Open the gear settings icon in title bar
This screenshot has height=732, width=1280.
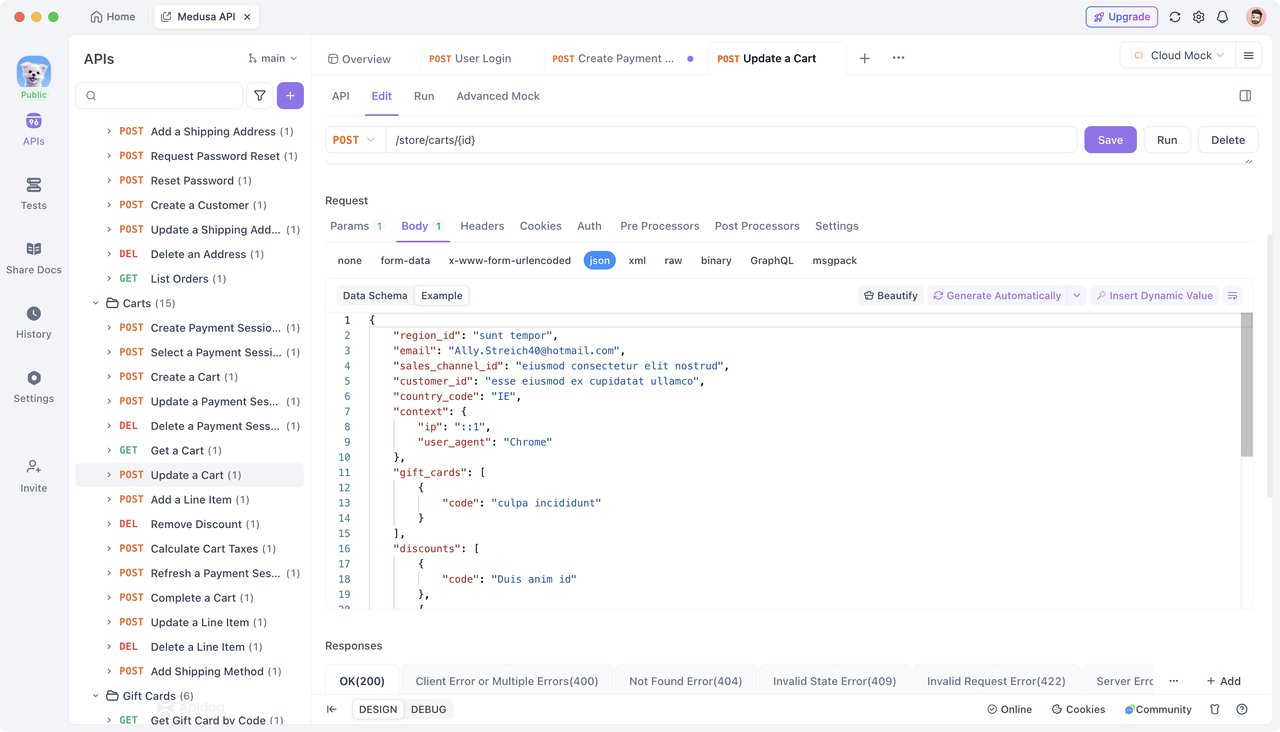1199,17
